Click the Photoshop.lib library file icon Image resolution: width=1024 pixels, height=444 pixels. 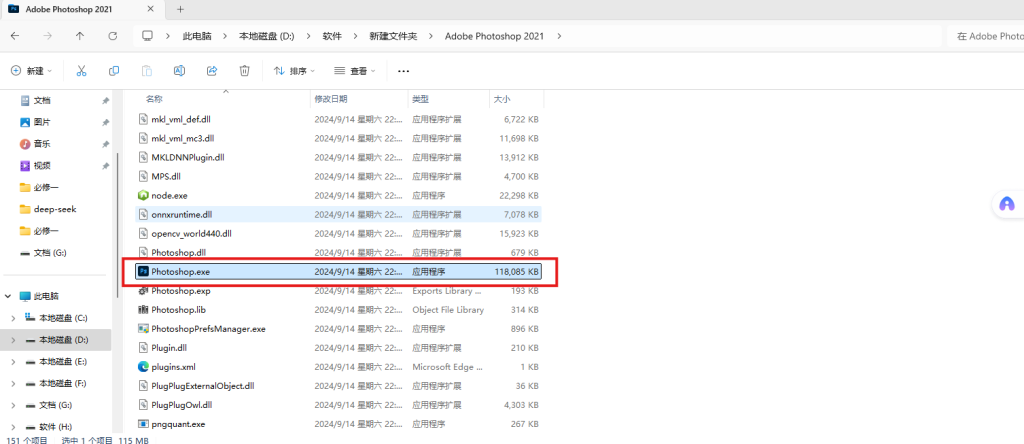point(144,309)
